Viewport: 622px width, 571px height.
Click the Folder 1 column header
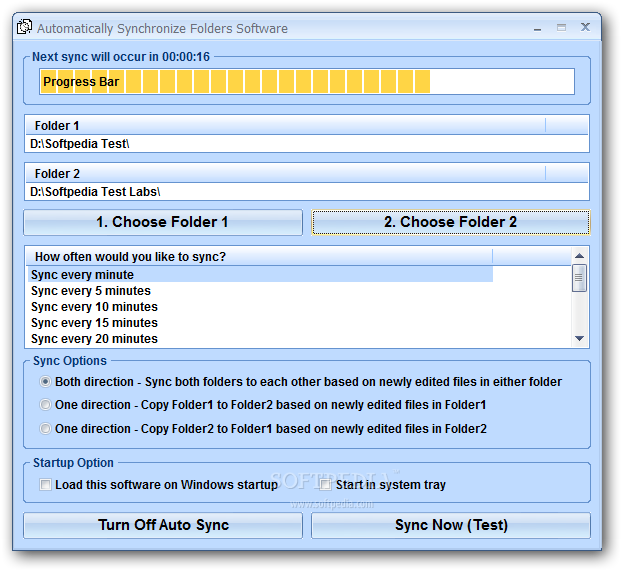tap(286, 126)
